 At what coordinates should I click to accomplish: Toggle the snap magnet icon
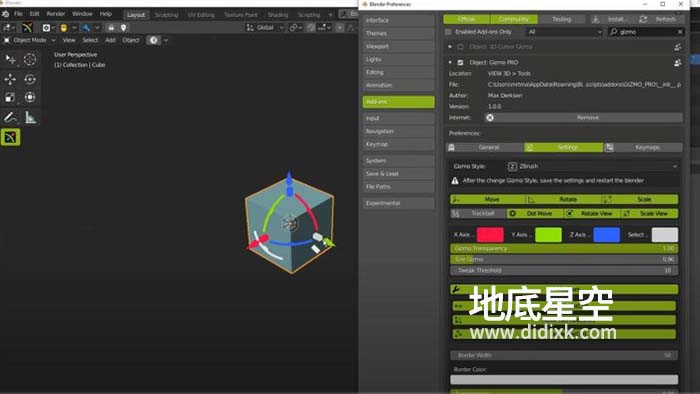[x=311, y=28]
